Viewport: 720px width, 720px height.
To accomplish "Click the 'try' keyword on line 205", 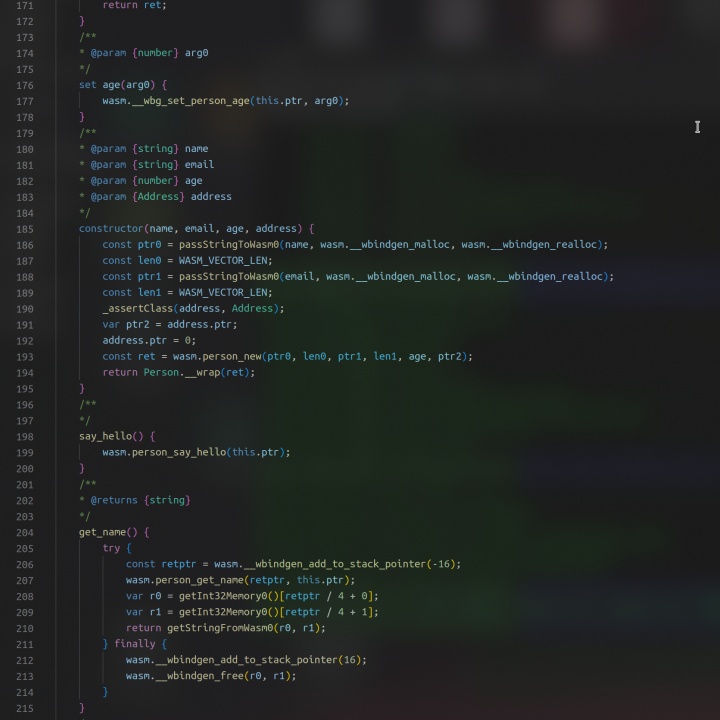I will (x=111, y=548).
